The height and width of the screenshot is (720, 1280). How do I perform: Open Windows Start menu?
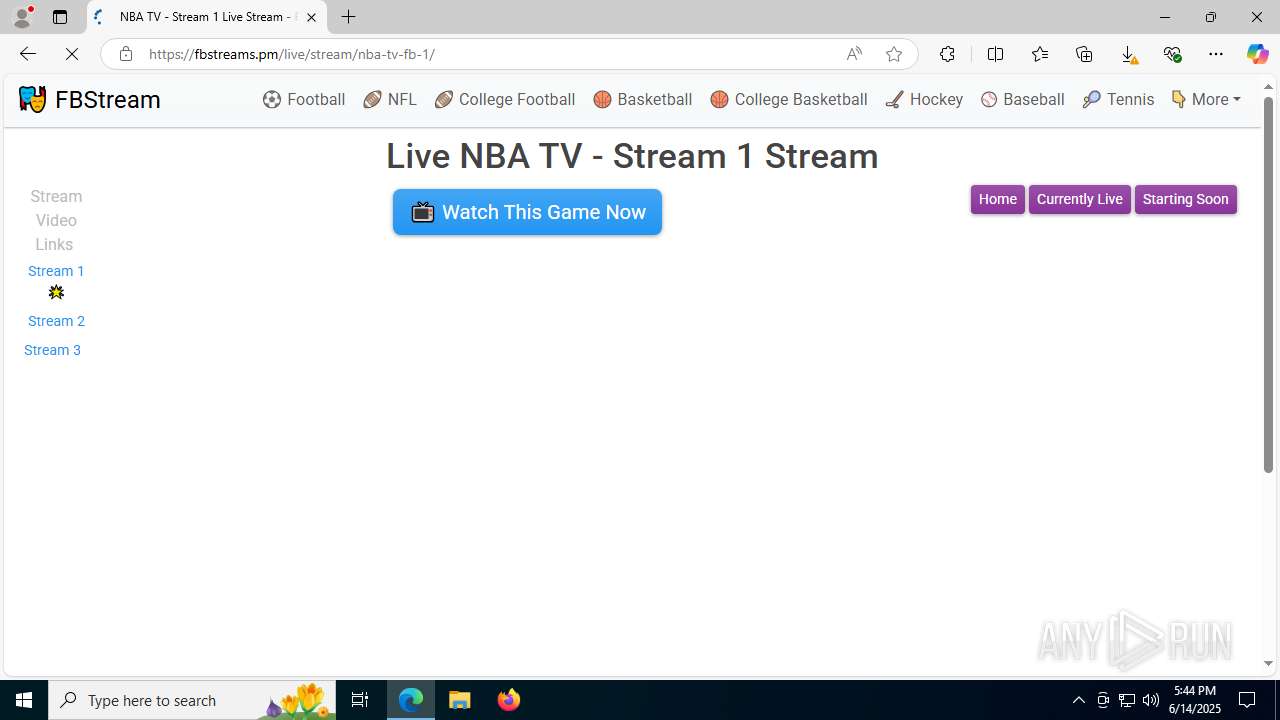(x=24, y=700)
